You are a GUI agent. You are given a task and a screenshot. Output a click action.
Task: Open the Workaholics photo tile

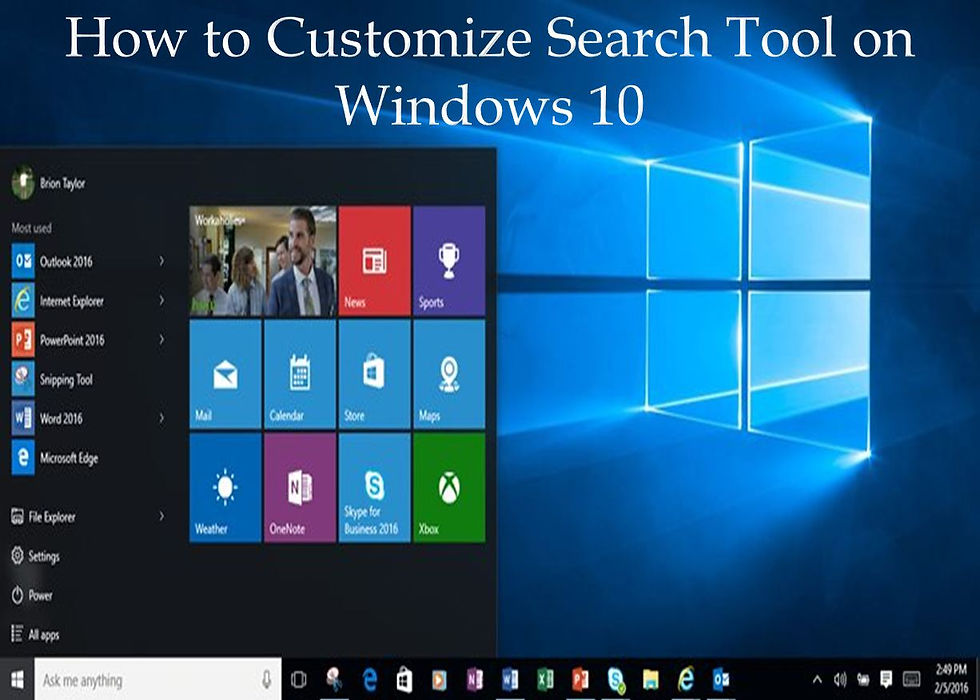[263, 261]
